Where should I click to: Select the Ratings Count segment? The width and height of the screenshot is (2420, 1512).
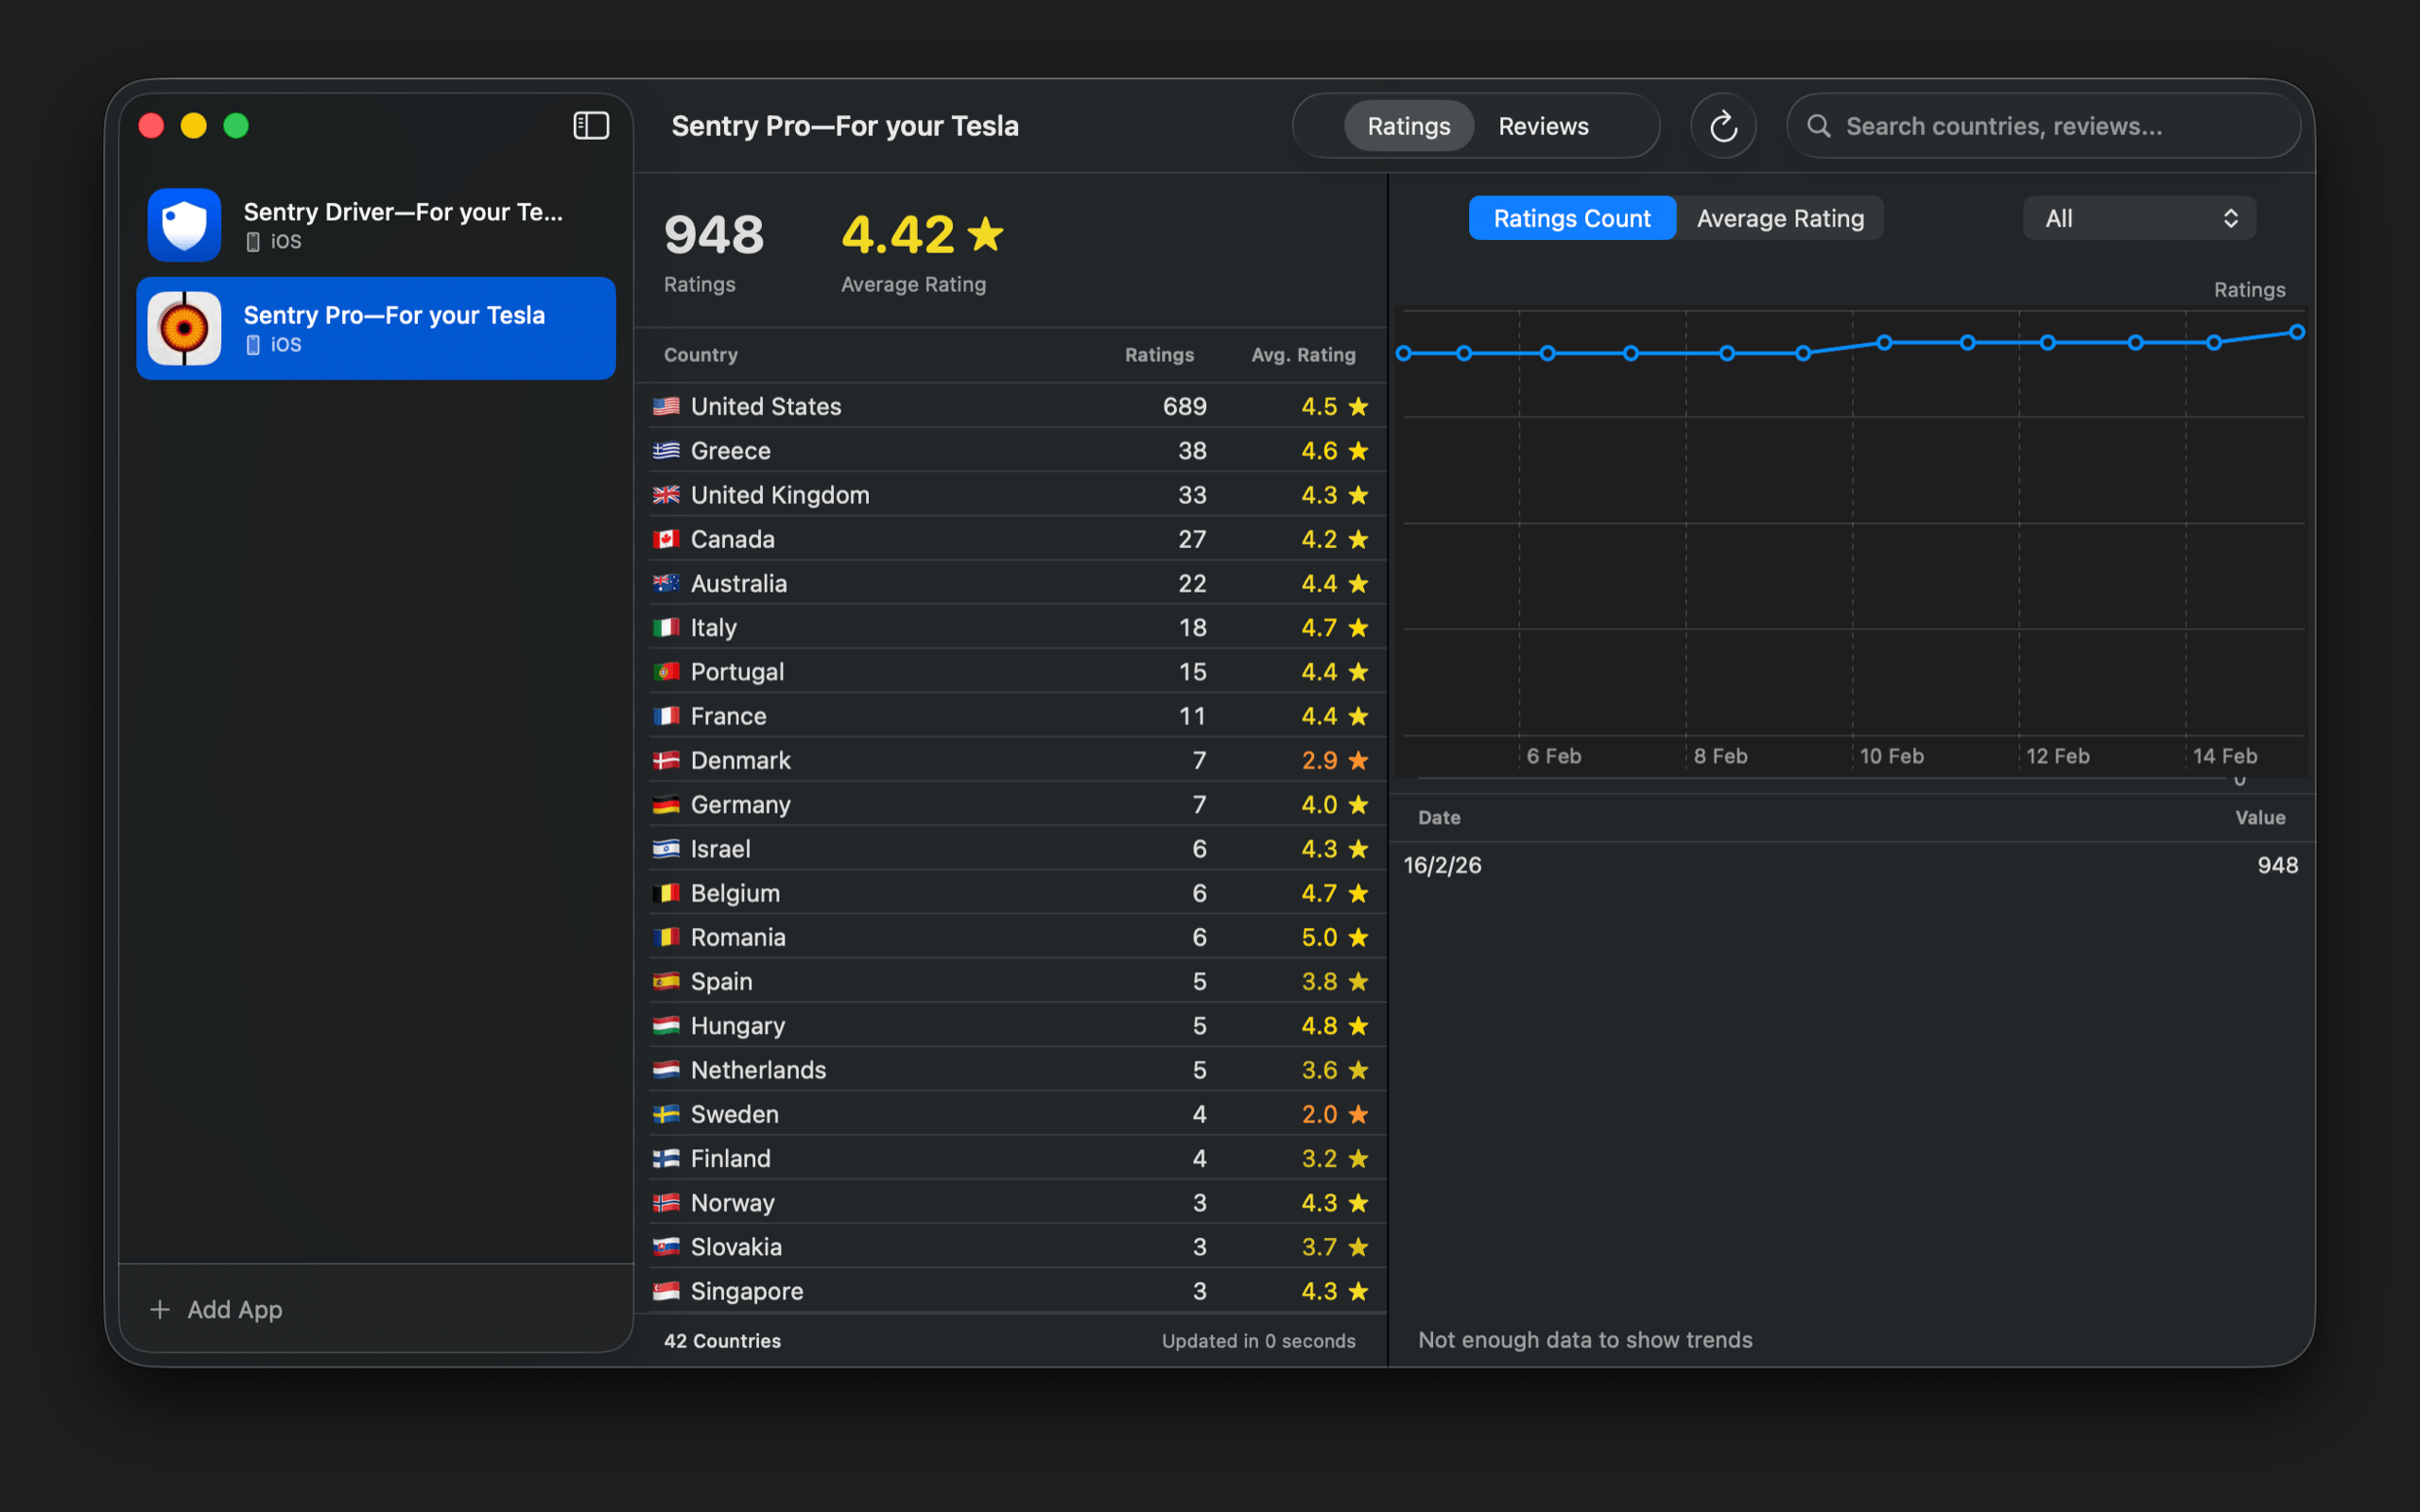point(1571,217)
